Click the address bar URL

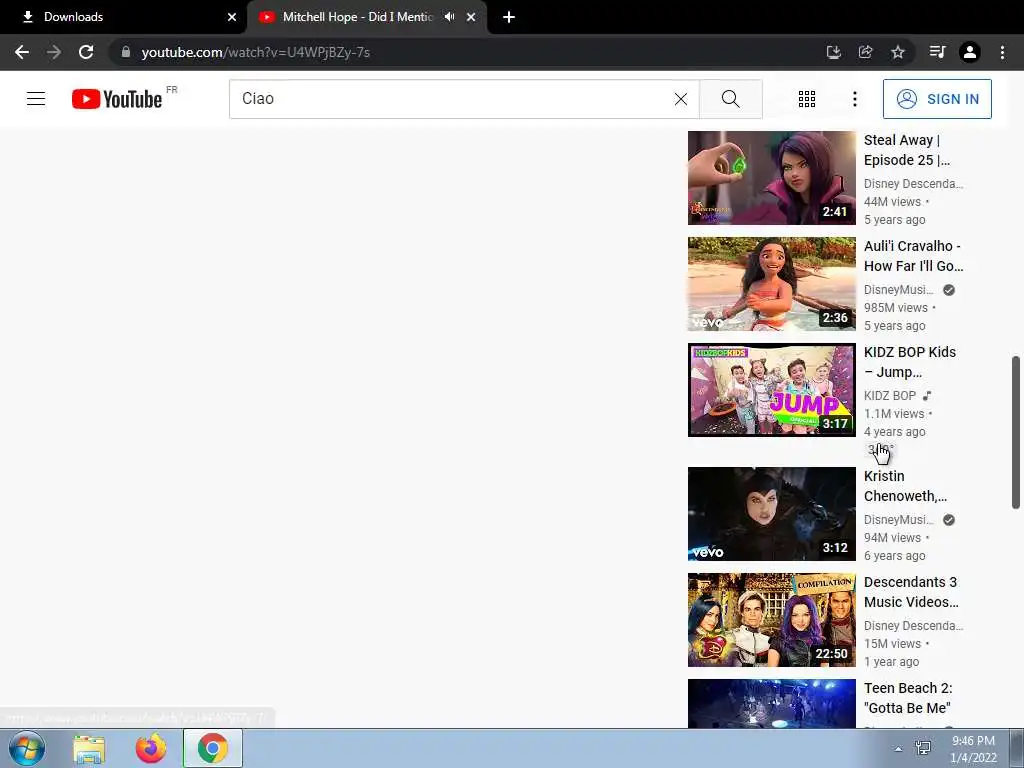pos(255,52)
